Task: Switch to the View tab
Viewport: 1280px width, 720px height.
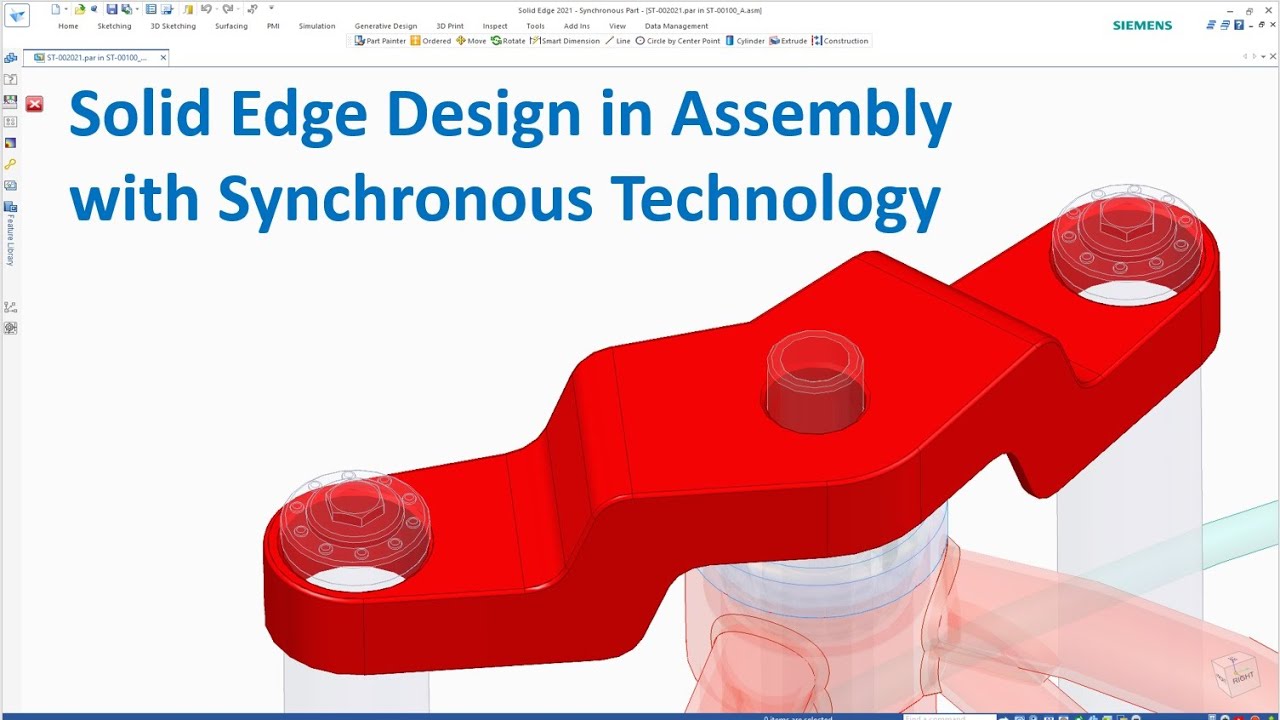Action: [617, 26]
